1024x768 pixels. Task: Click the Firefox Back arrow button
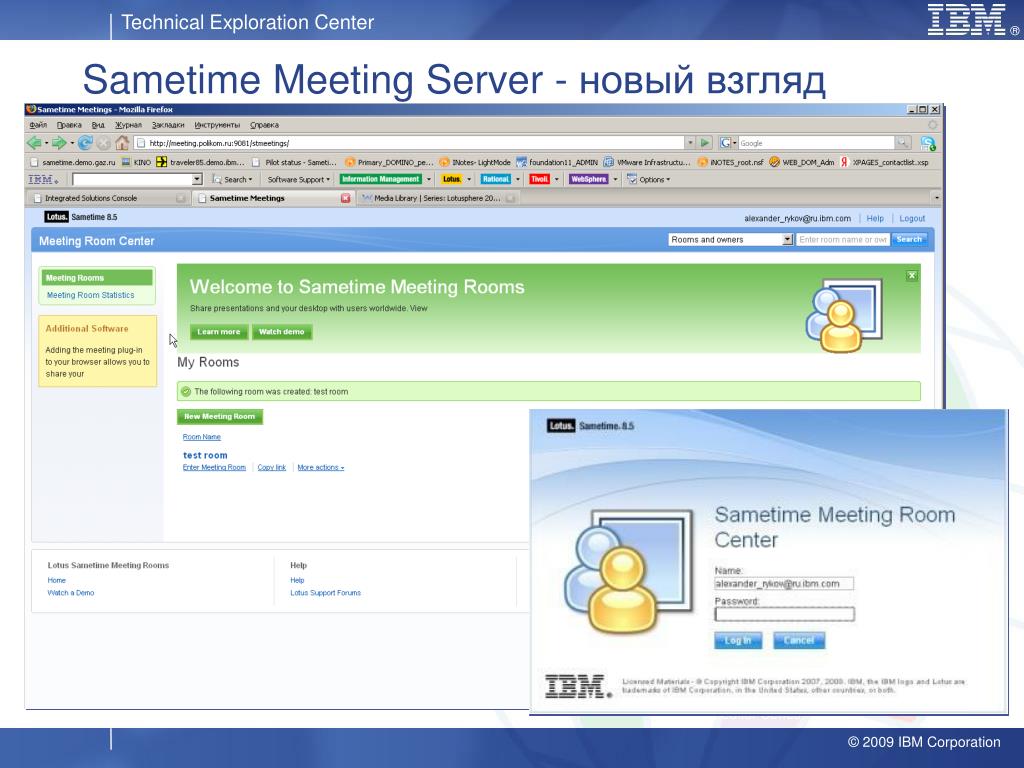coord(34,142)
